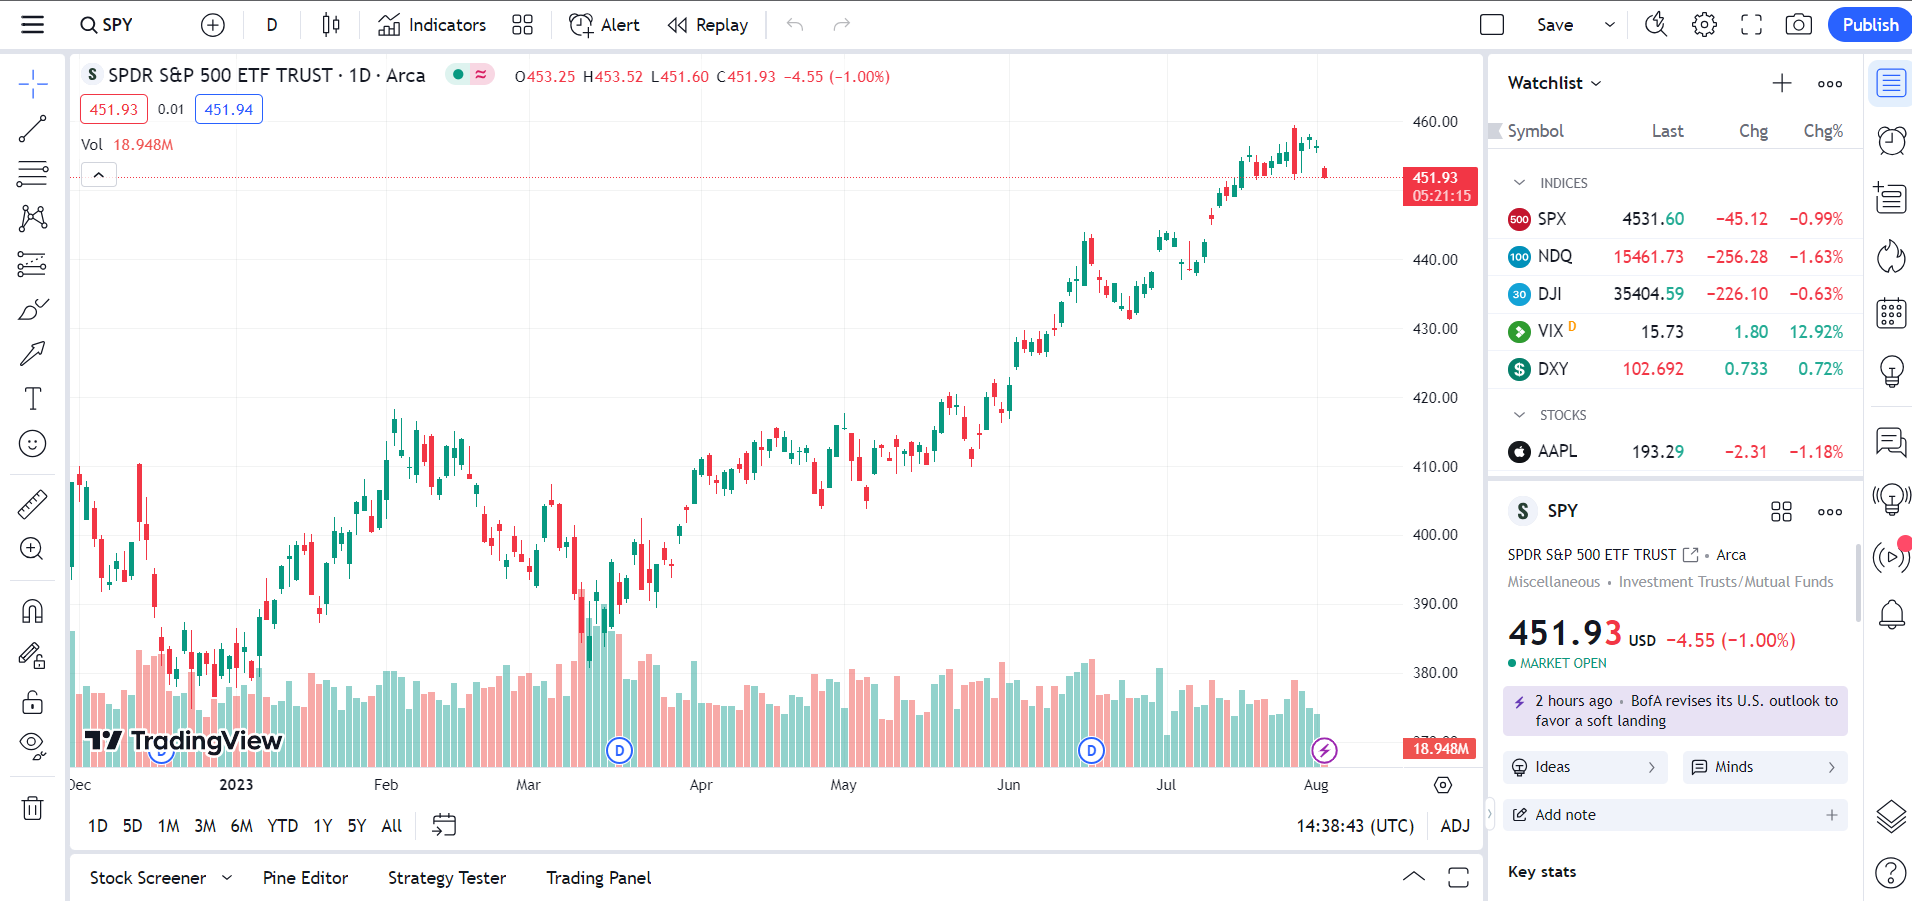Activate the Zoom In tool
This screenshot has height=901, width=1912.
33,549
